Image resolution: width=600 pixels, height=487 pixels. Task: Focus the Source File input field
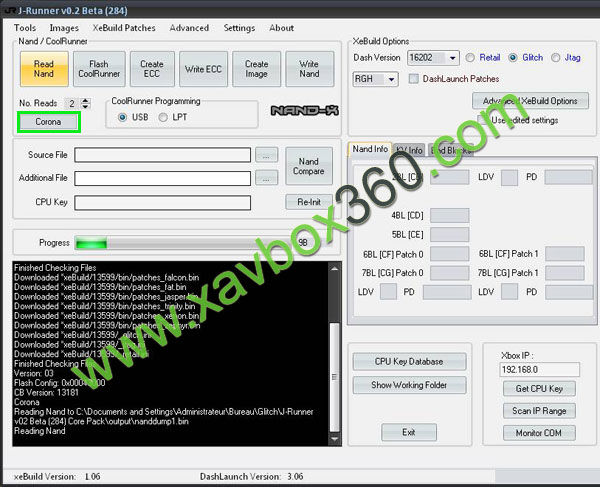[x=163, y=155]
